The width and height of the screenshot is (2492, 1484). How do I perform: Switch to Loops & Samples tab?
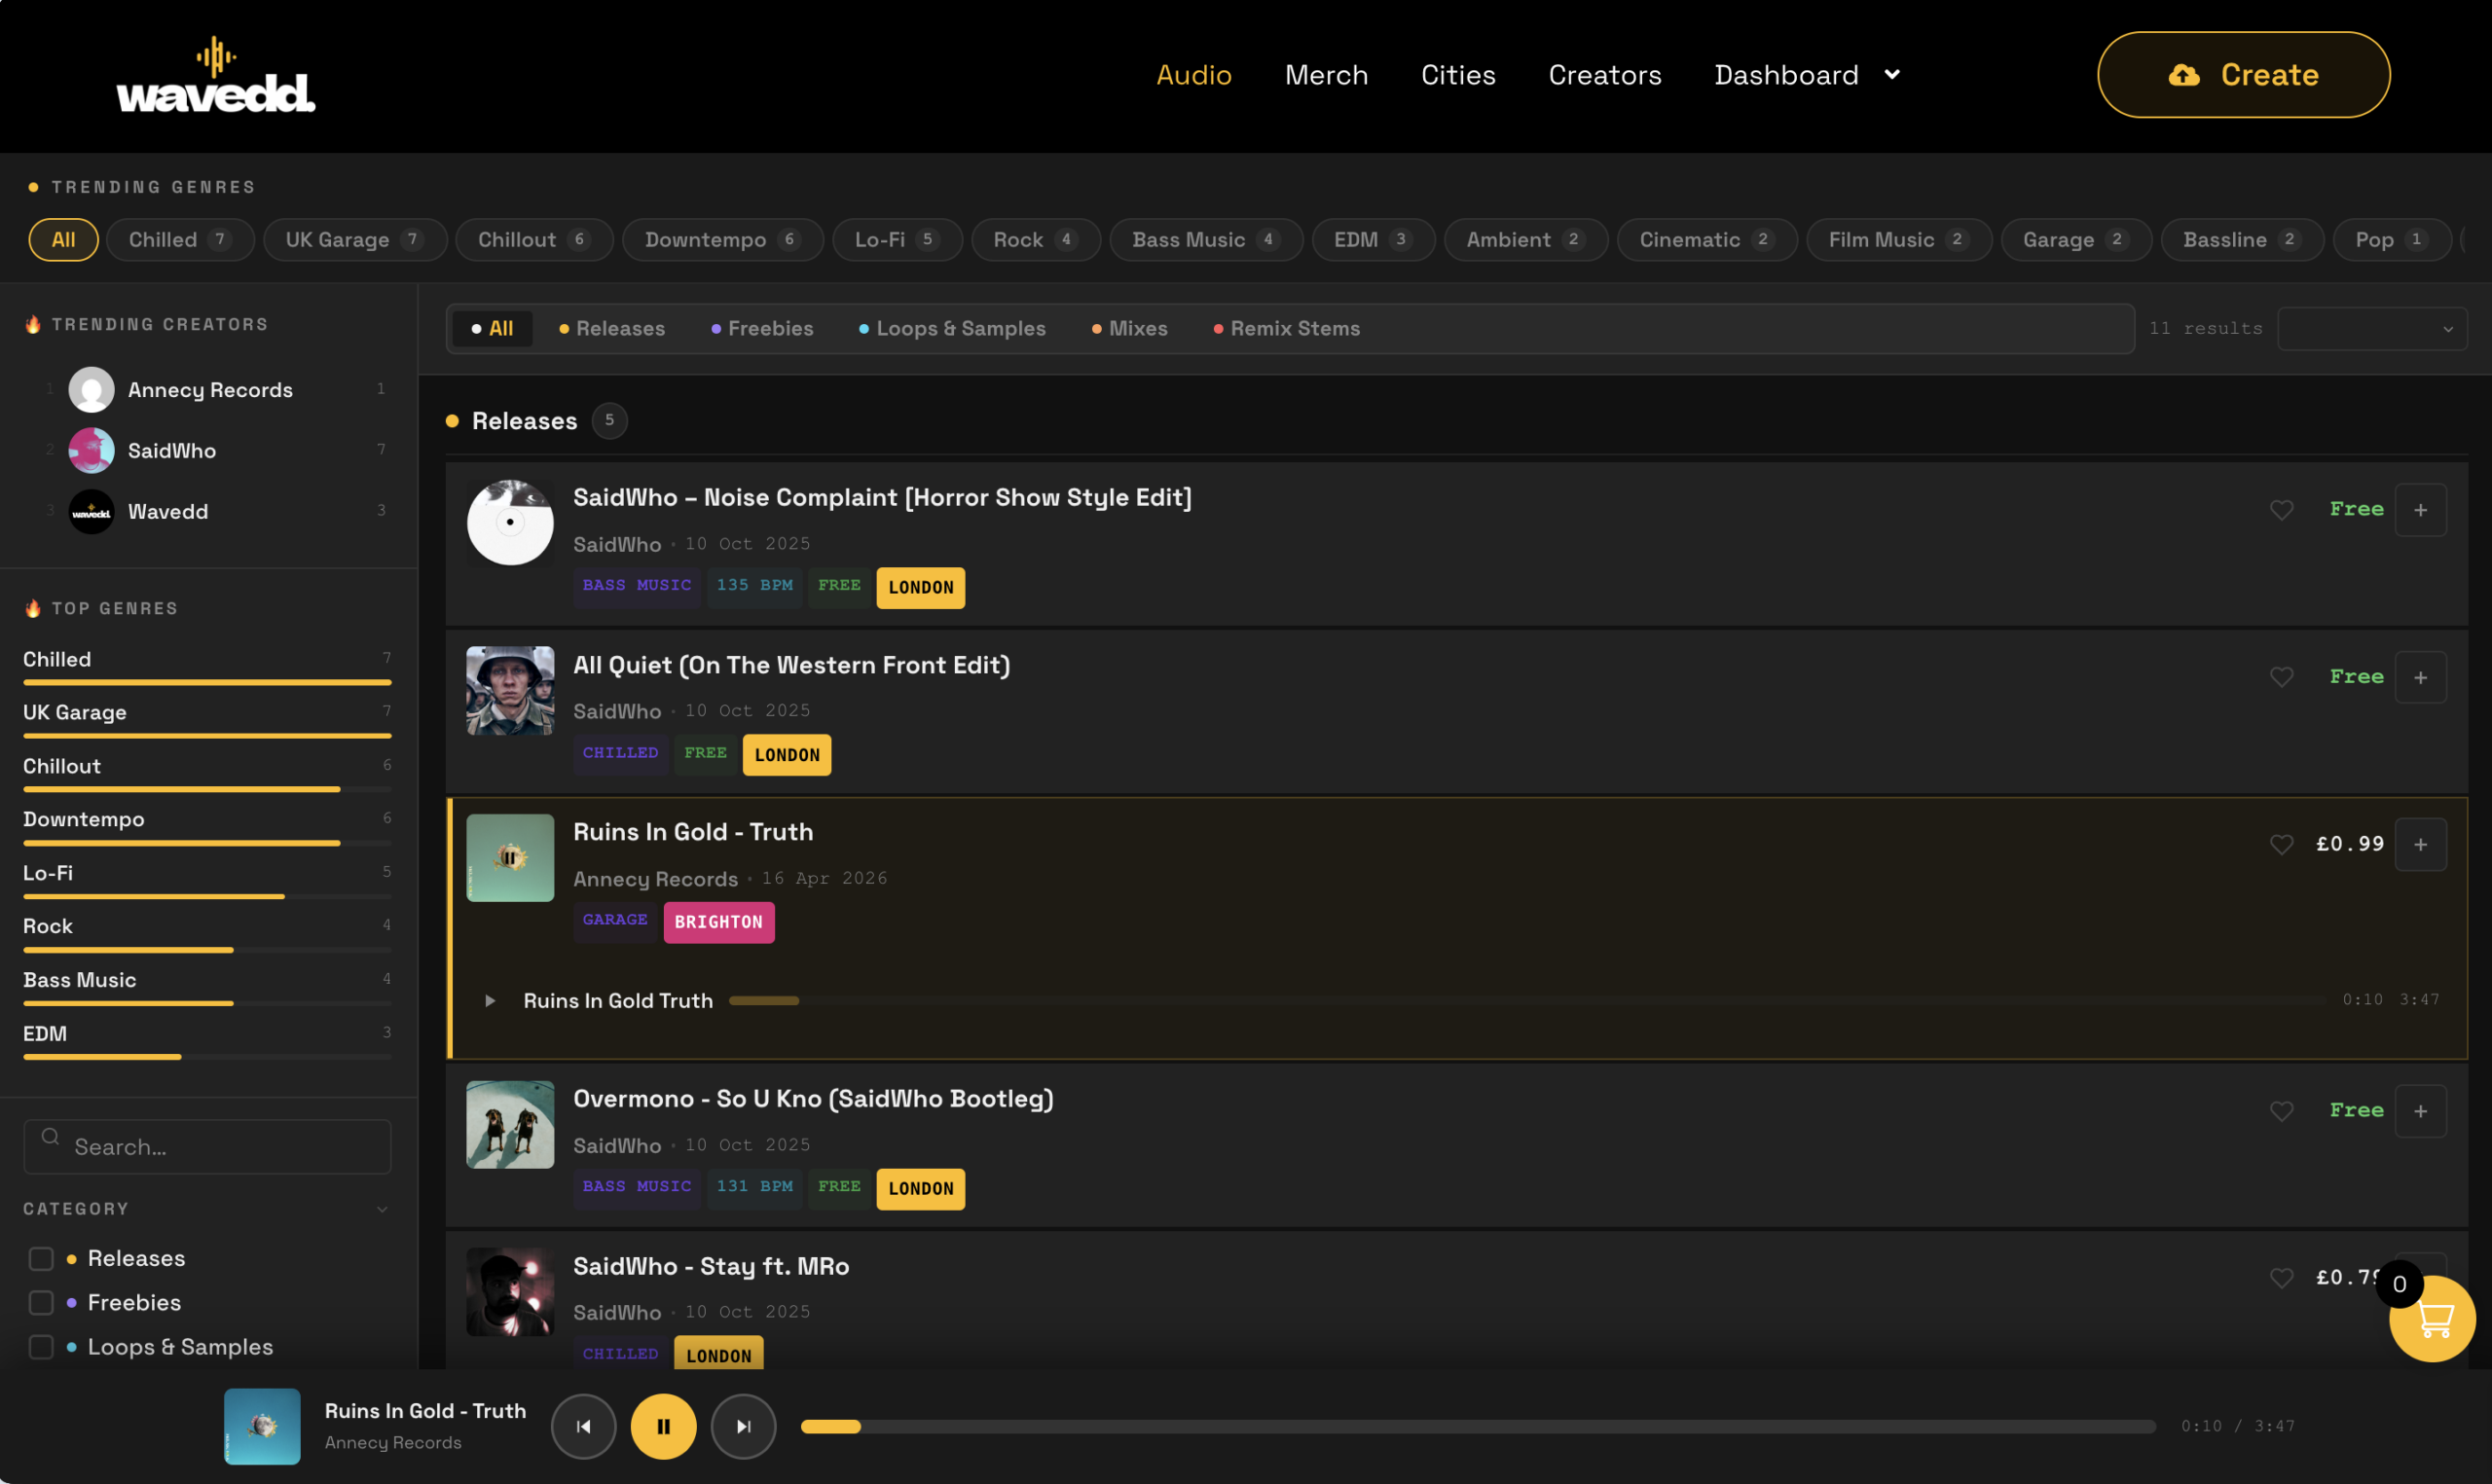(952, 329)
